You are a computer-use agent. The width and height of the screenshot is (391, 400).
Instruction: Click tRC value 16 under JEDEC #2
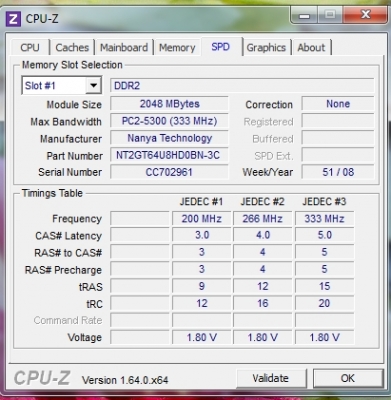(x=263, y=303)
